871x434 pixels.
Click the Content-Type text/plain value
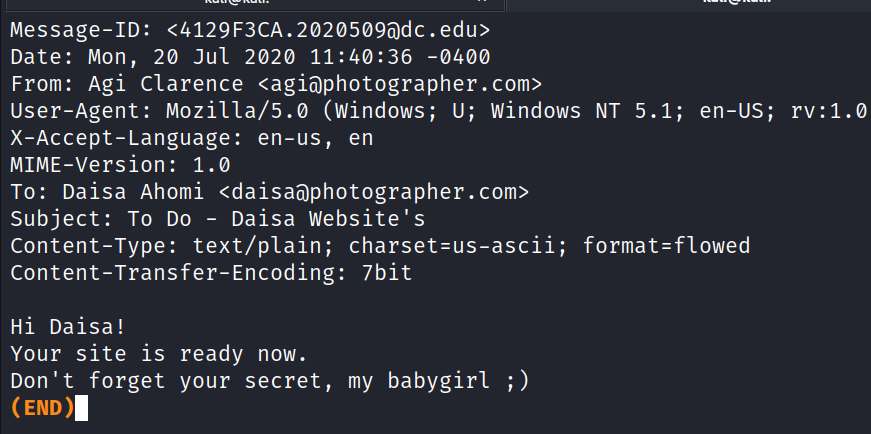pos(243,246)
